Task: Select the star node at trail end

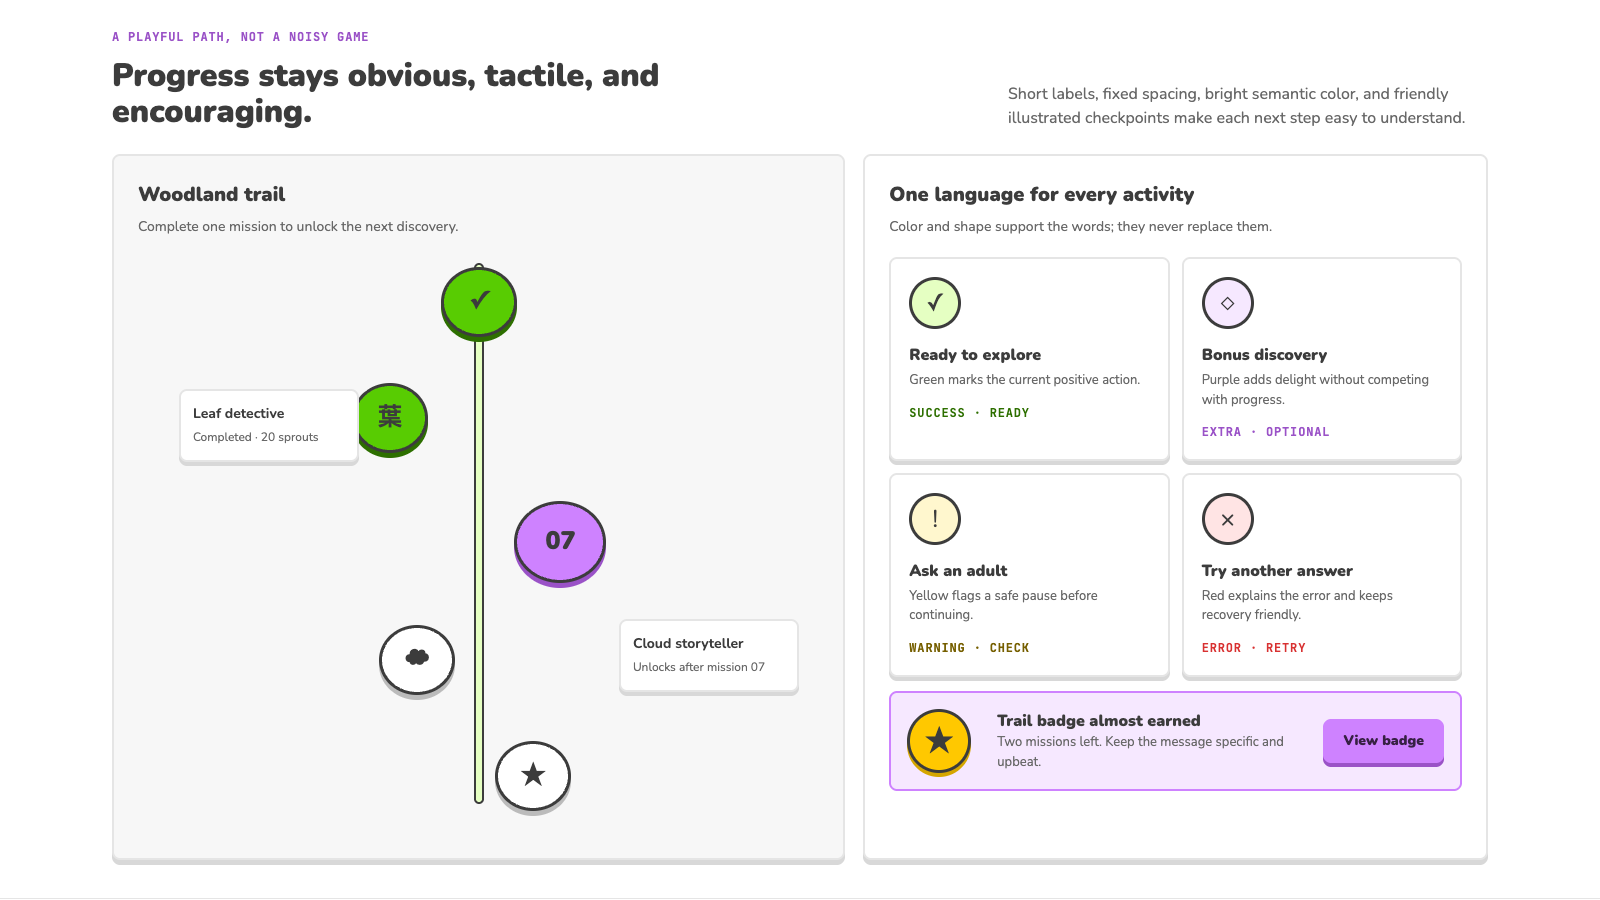Action: (533, 777)
